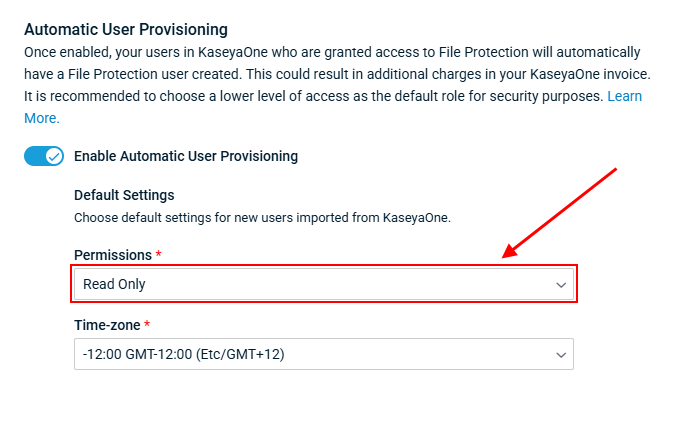675x424 pixels.
Task: Click the Time-zone field label
Action: [107, 325]
